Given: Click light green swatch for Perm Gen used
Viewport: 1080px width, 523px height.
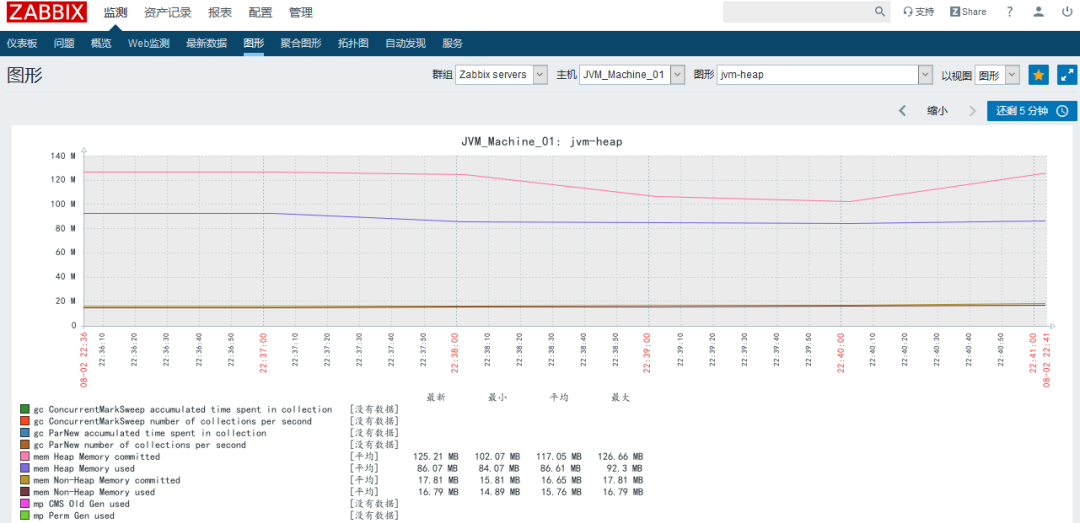Looking at the screenshot, I should pos(25,515).
